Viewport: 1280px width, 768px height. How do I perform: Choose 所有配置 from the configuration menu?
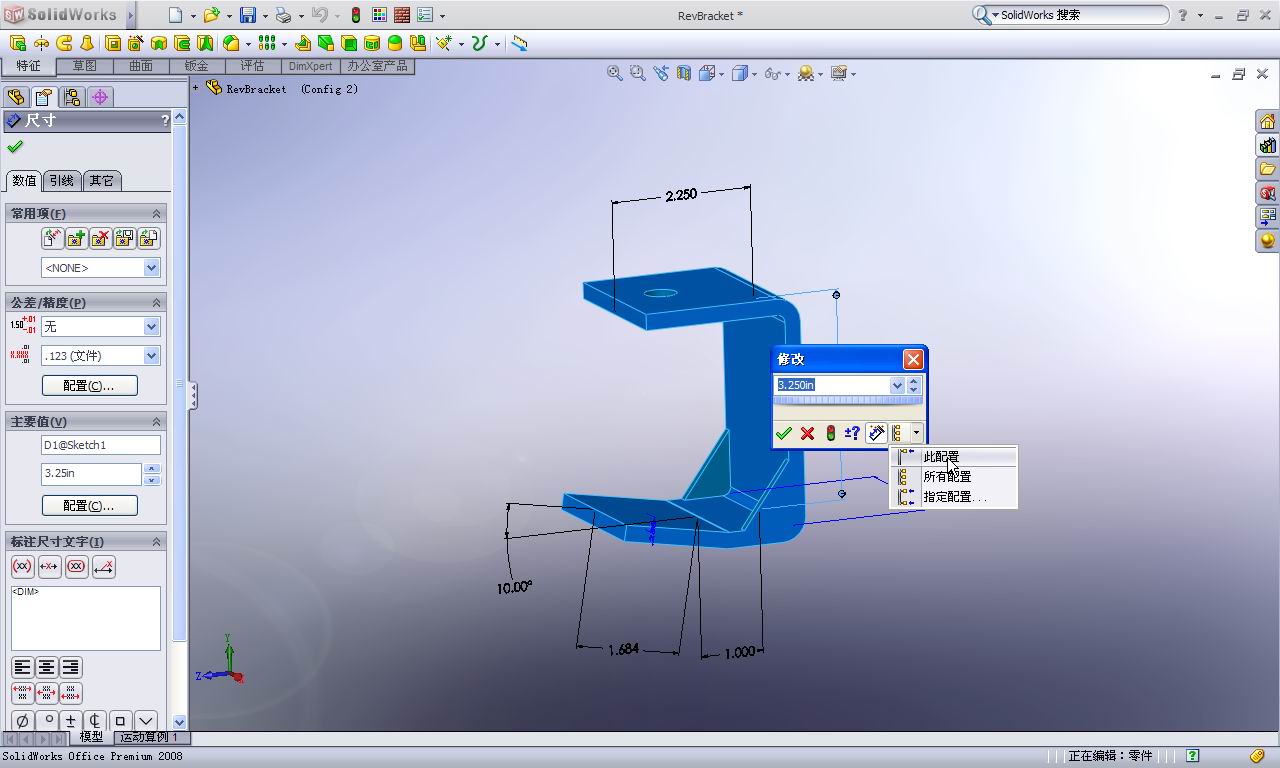coord(954,477)
